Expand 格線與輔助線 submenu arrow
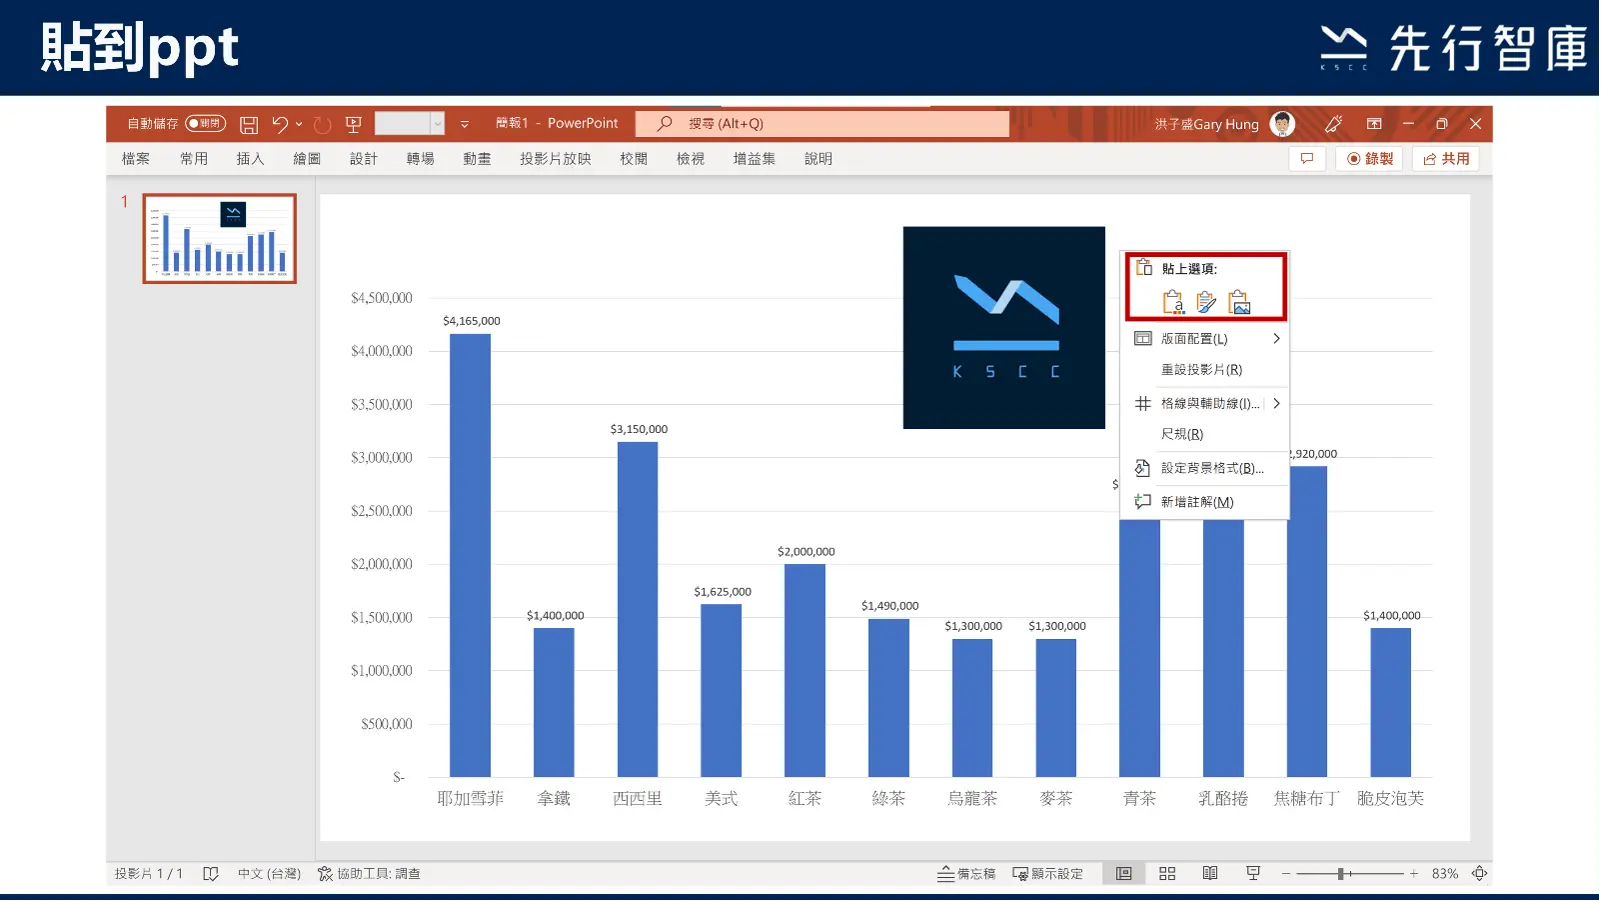The height and width of the screenshot is (904, 1604). click(x=1276, y=404)
